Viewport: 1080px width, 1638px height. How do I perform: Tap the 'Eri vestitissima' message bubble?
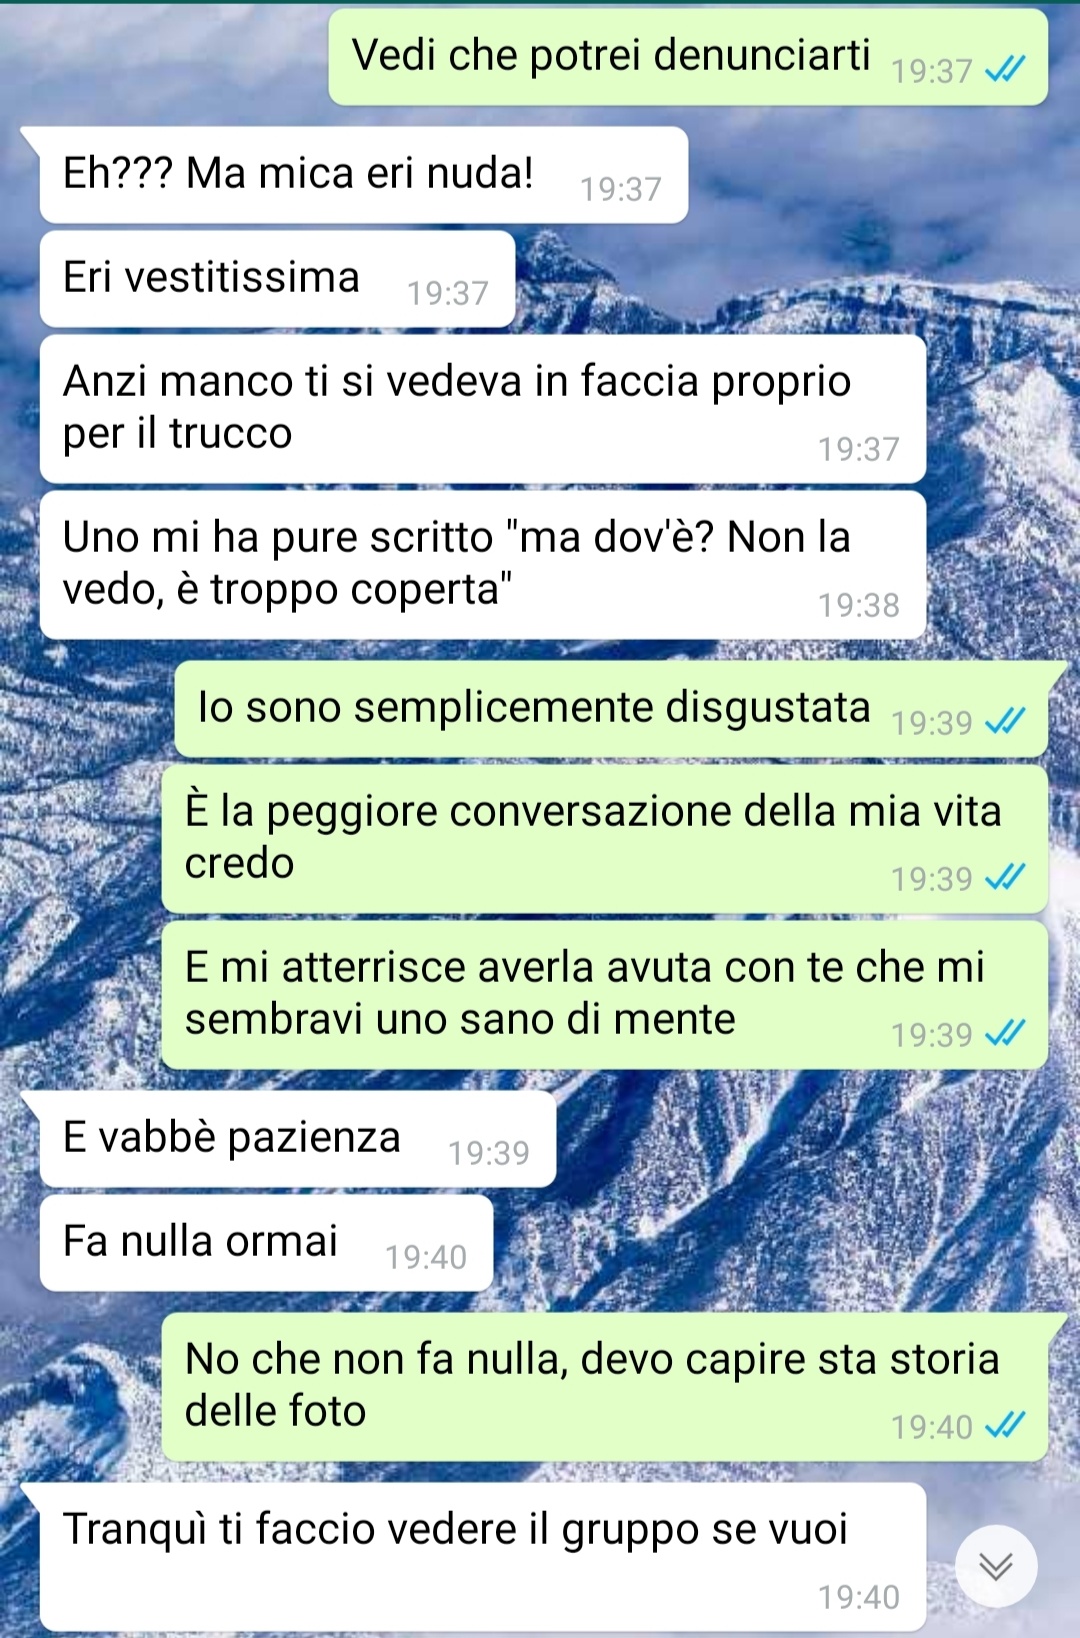(x=277, y=279)
